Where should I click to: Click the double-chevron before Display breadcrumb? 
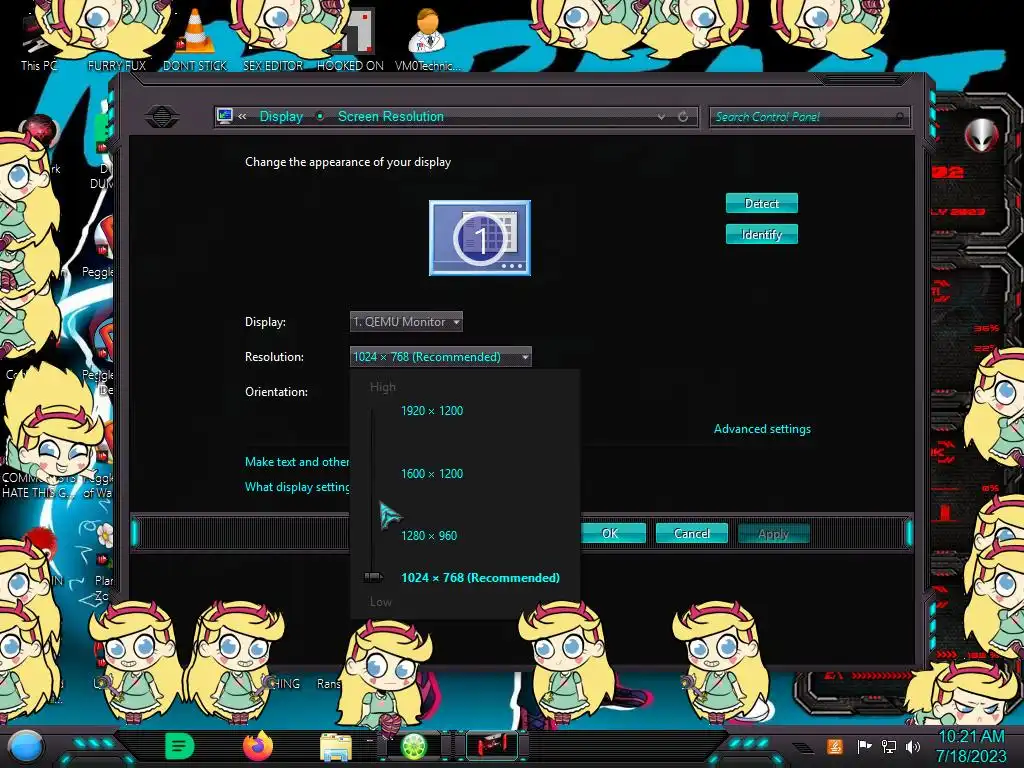tap(242, 116)
